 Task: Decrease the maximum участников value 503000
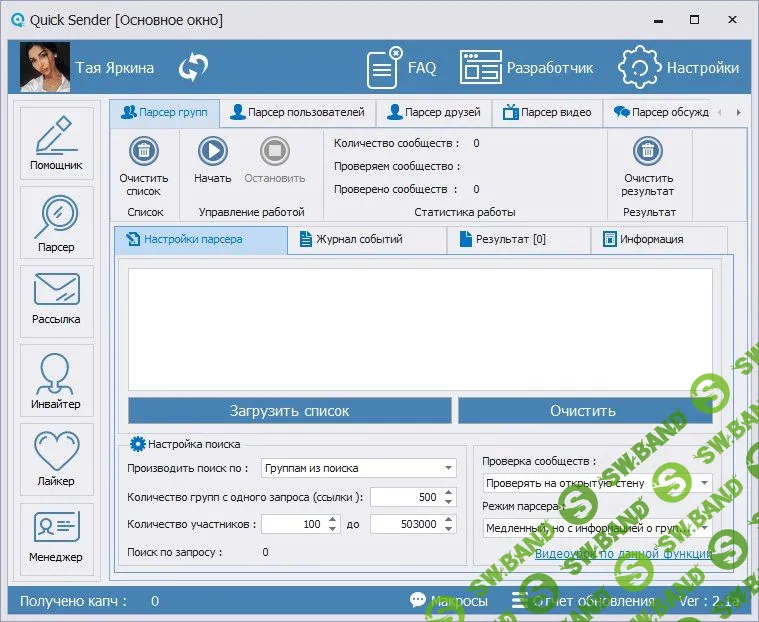point(449,529)
